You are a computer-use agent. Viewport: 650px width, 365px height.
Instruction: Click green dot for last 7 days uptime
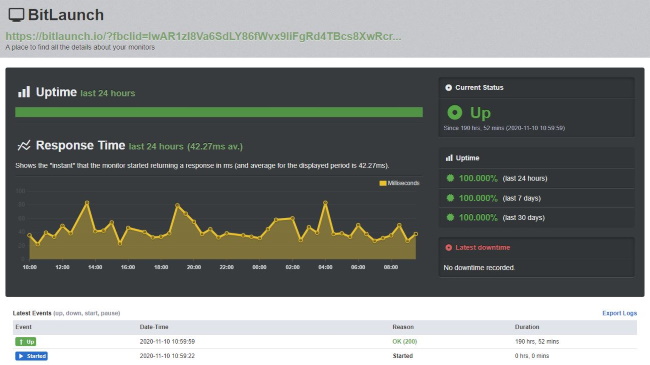[450, 198]
